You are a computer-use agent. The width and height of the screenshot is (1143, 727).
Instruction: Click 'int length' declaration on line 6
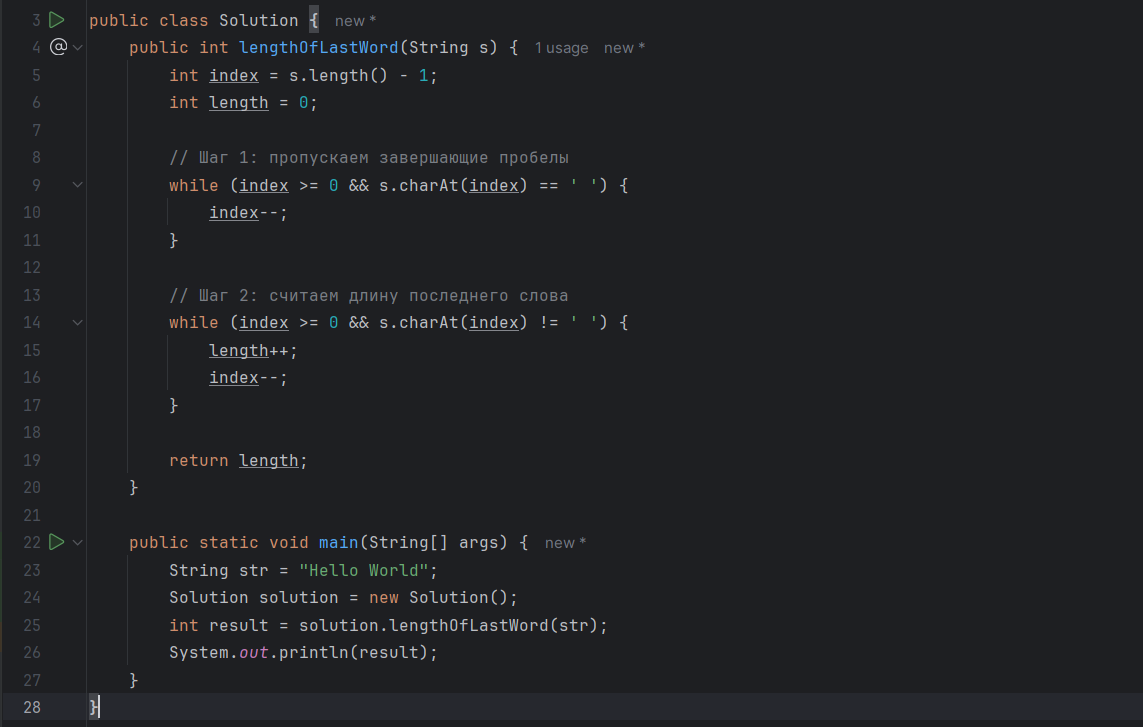[x=219, y=103]
